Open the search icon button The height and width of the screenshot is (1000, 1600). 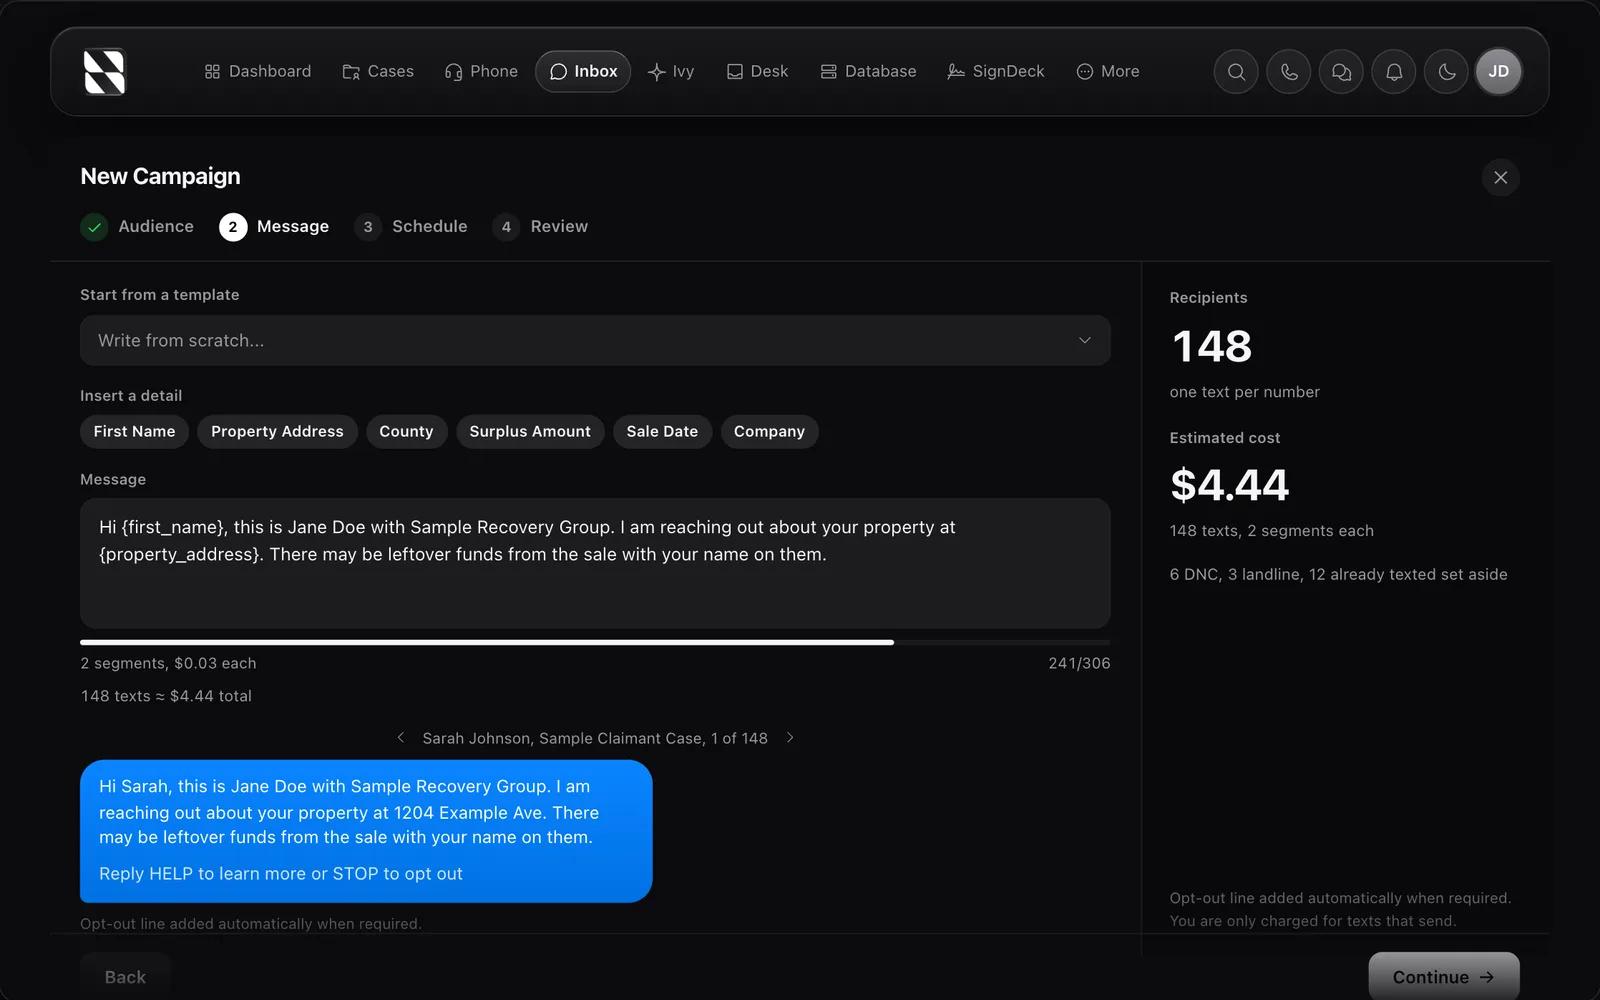click(x=1236, y=72)
